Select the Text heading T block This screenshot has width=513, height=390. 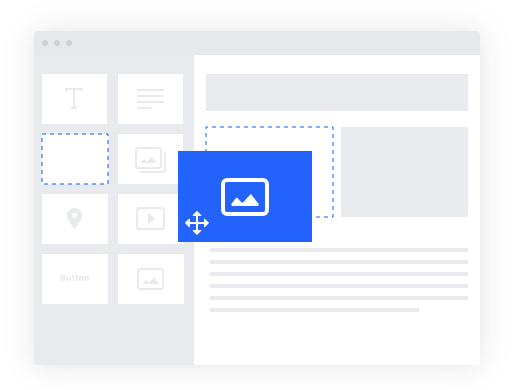(x=74, y=99)
